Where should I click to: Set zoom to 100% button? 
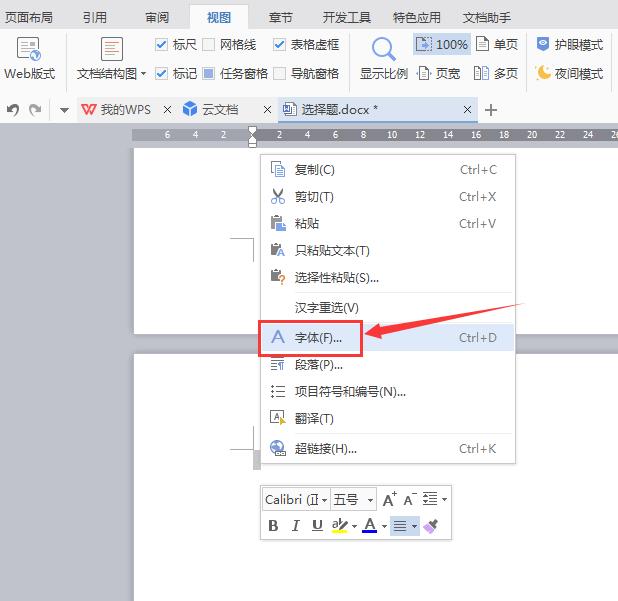(441, 45)
